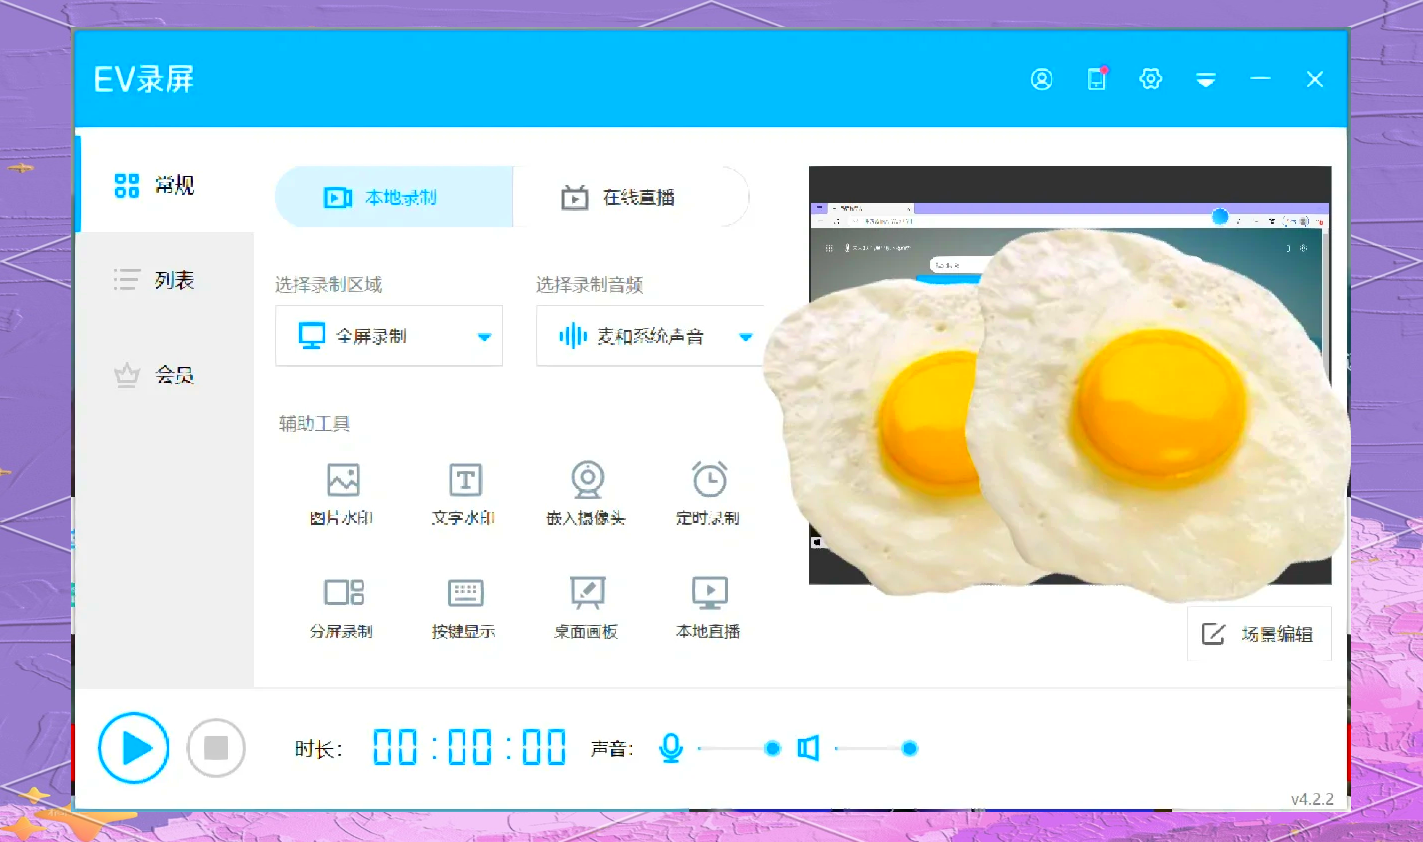1423x842 pixels.
Task: Open the 列表 sidebar tab
Action: [x=165, y=280]
